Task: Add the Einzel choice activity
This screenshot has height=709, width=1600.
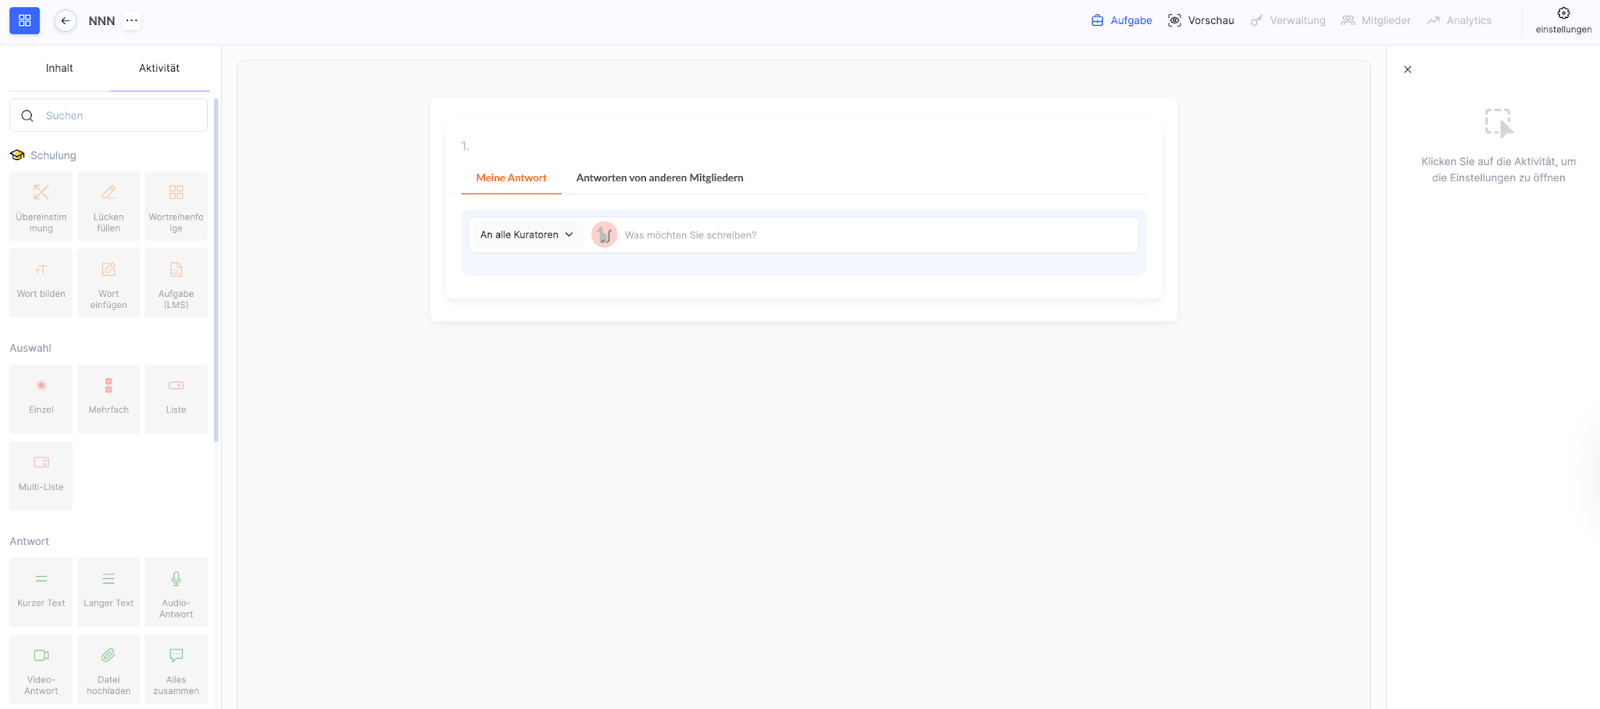Action: tap(41, 399)
